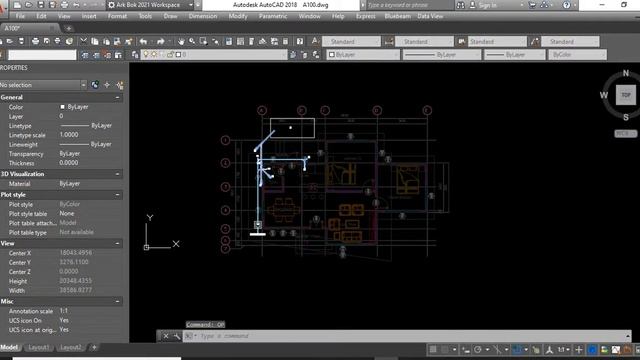Click the Plot printer icon in standard toolbar
This screenshot has width=640, height=360.
(36, 41)
